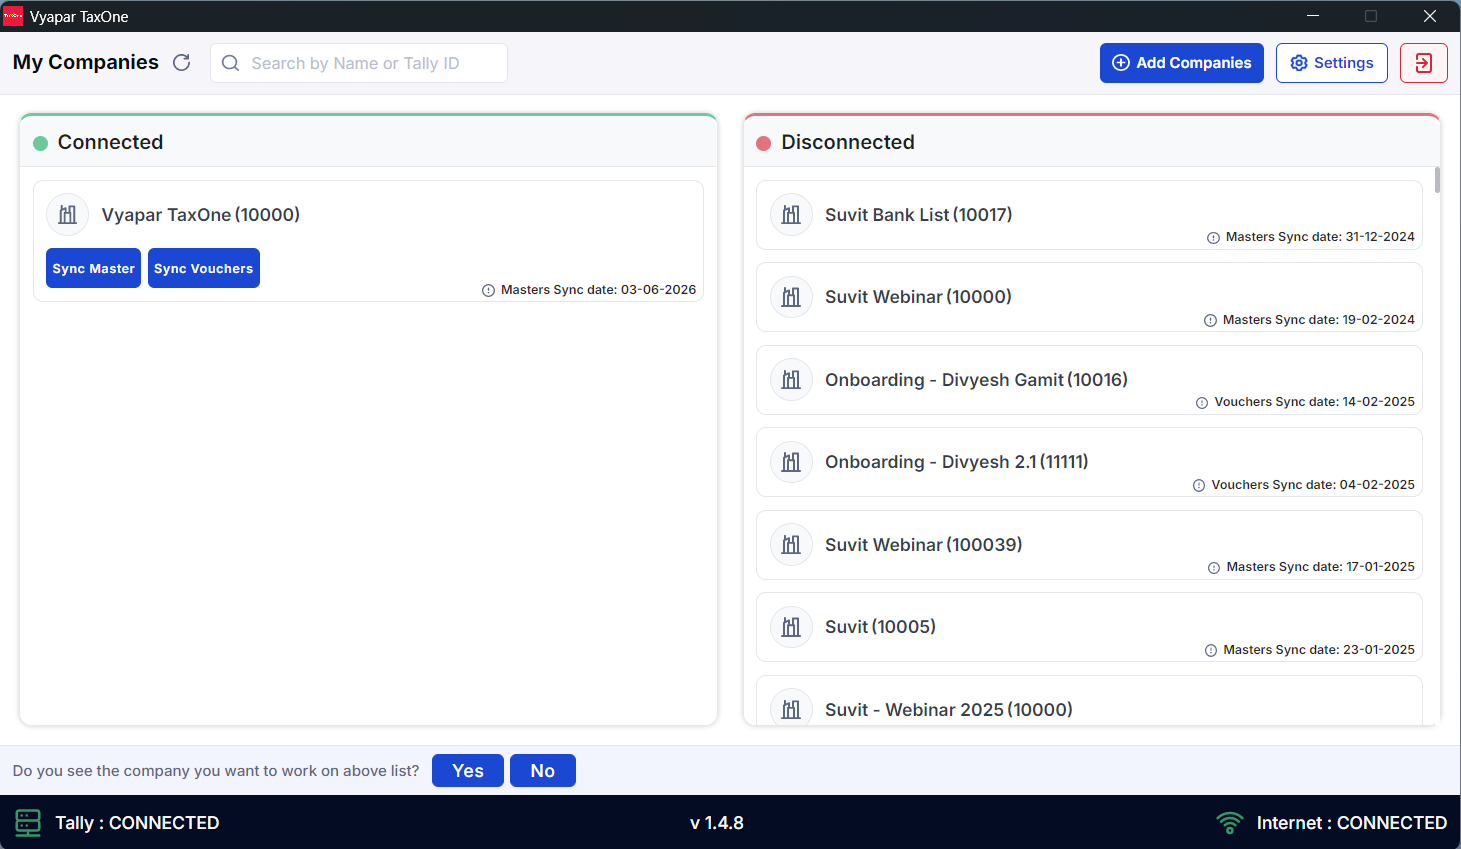Viewport: 1461px width, 849px height.
Task: Click info icon beside sync date 31-12-2024
Action: pos(1213,238)
